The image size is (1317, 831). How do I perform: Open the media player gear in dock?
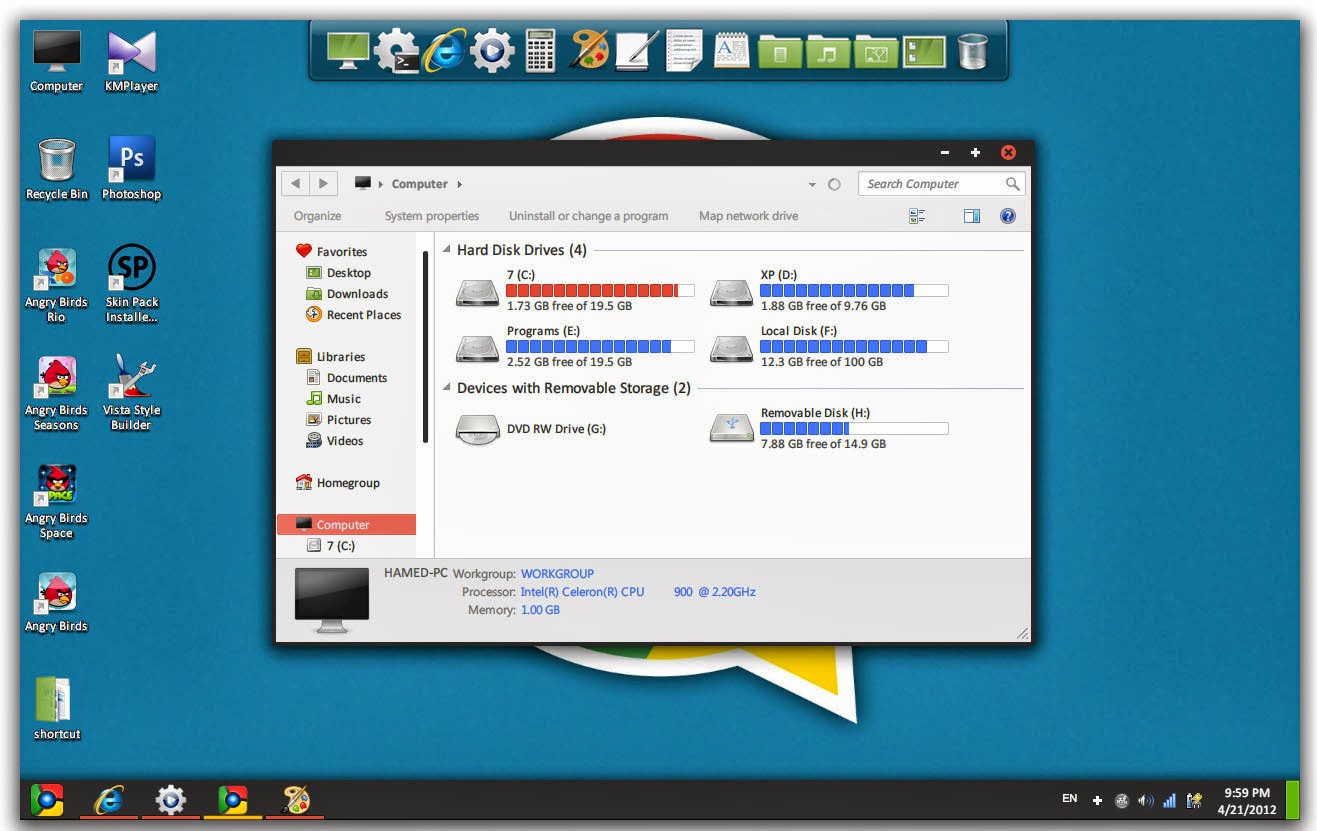(492, 50)
